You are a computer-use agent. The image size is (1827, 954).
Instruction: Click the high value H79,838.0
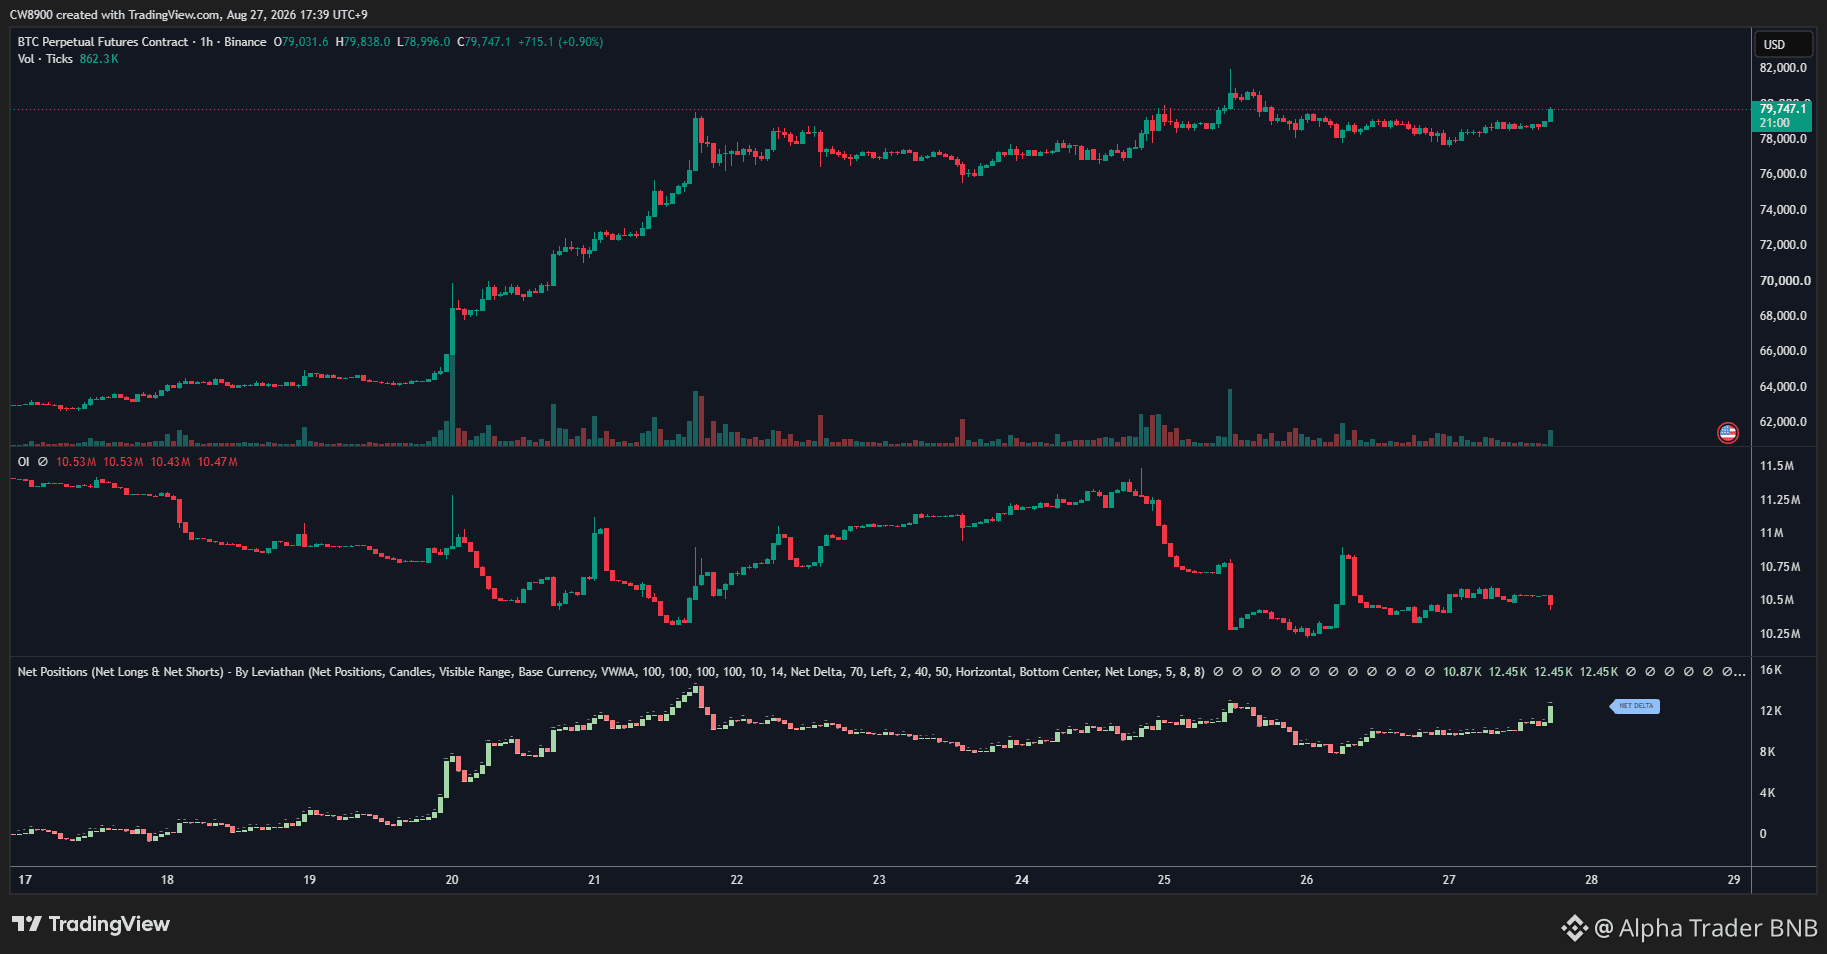pyautogui.click(x=363, y=42)
